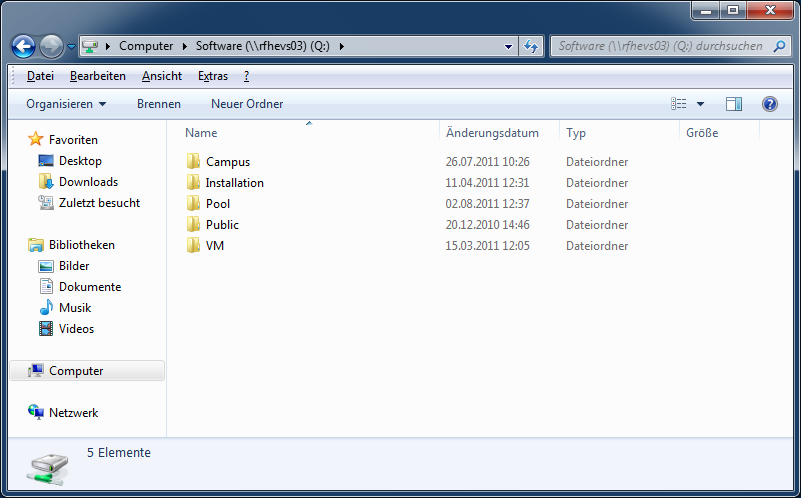Select the VM folder name
801x498 pixels.
[x=215, y=246]
